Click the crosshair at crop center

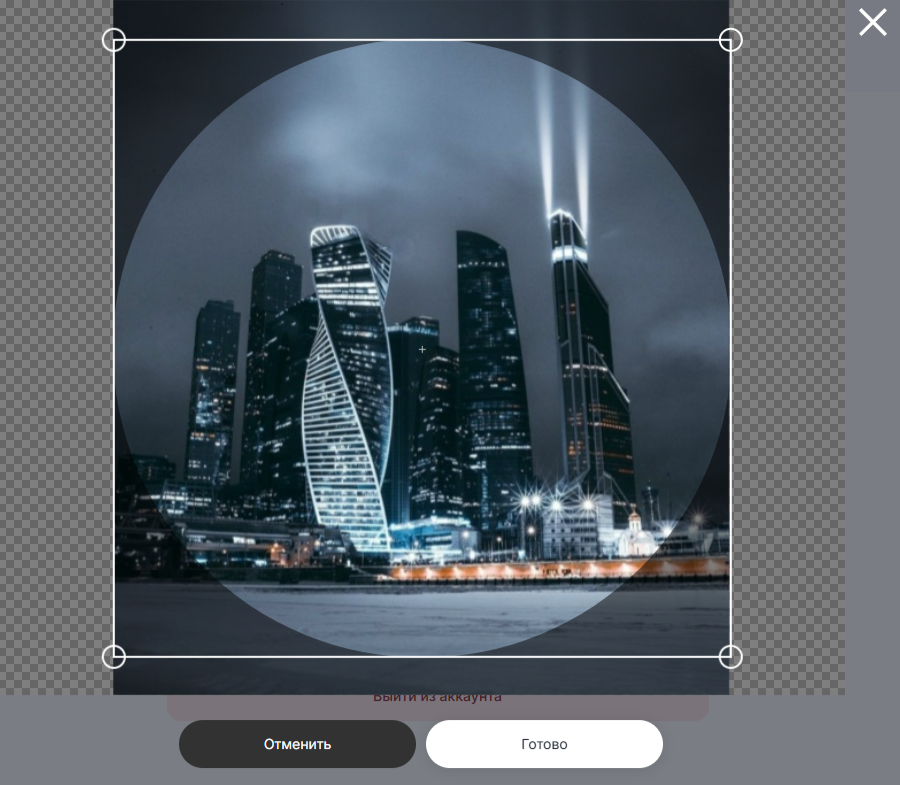(422, 349)
